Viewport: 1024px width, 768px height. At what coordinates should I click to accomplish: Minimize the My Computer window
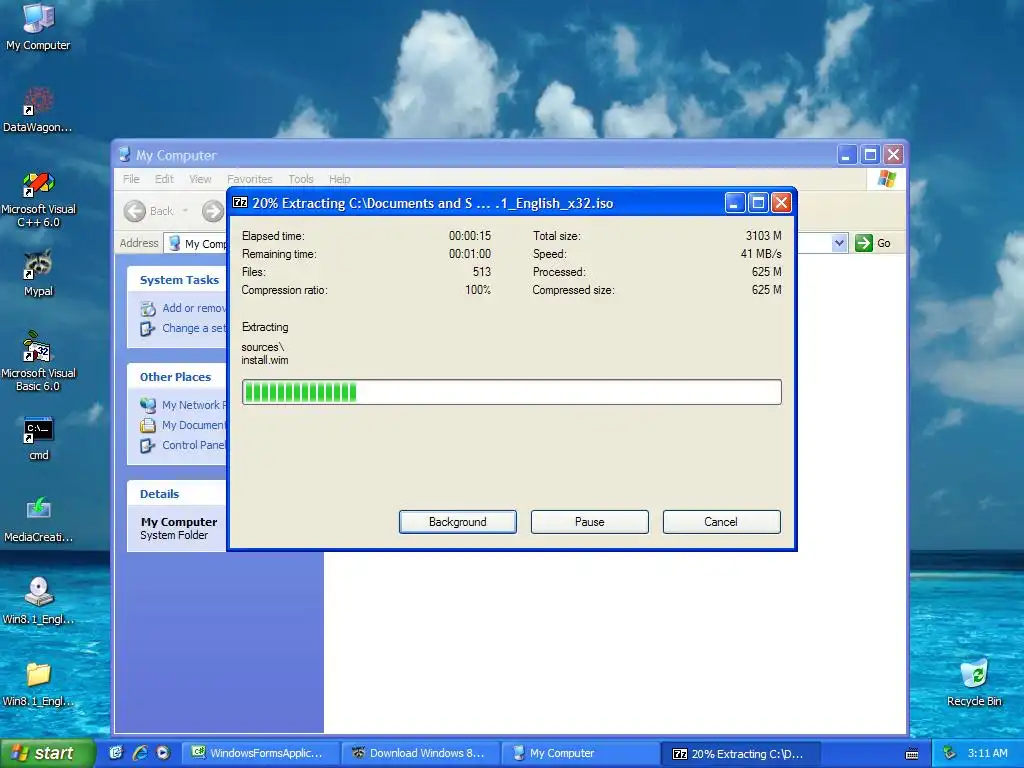pyautogui.click(x=846, y=155)
